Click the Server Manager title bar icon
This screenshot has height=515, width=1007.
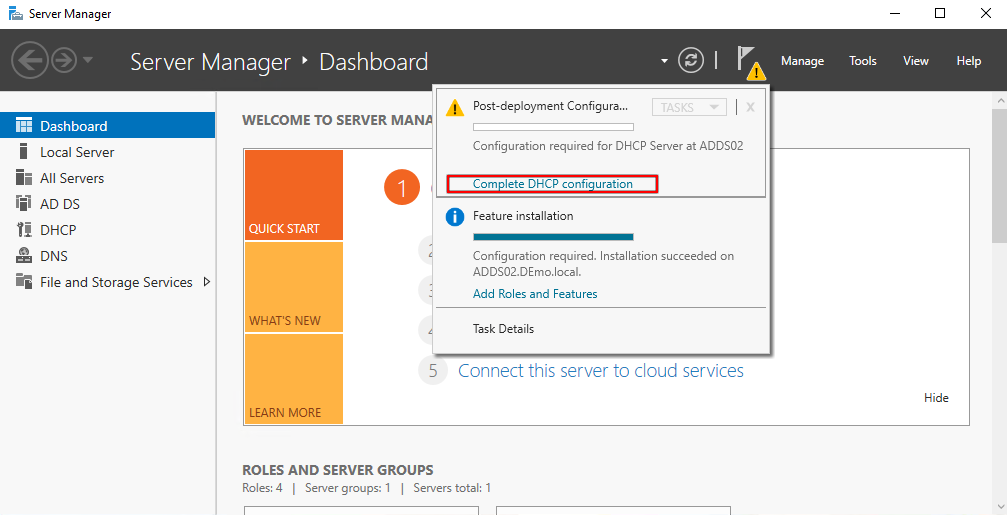pos(15,13)
